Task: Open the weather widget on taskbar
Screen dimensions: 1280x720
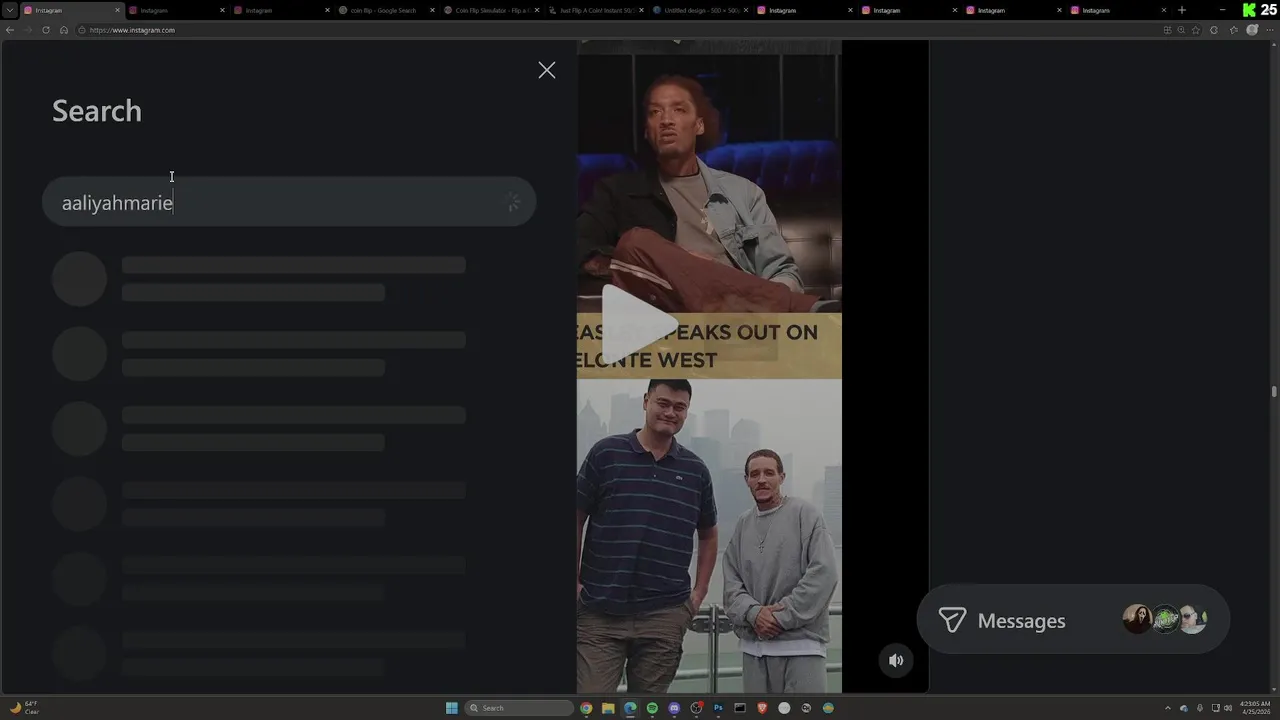Action: click(x=24, y=708)
